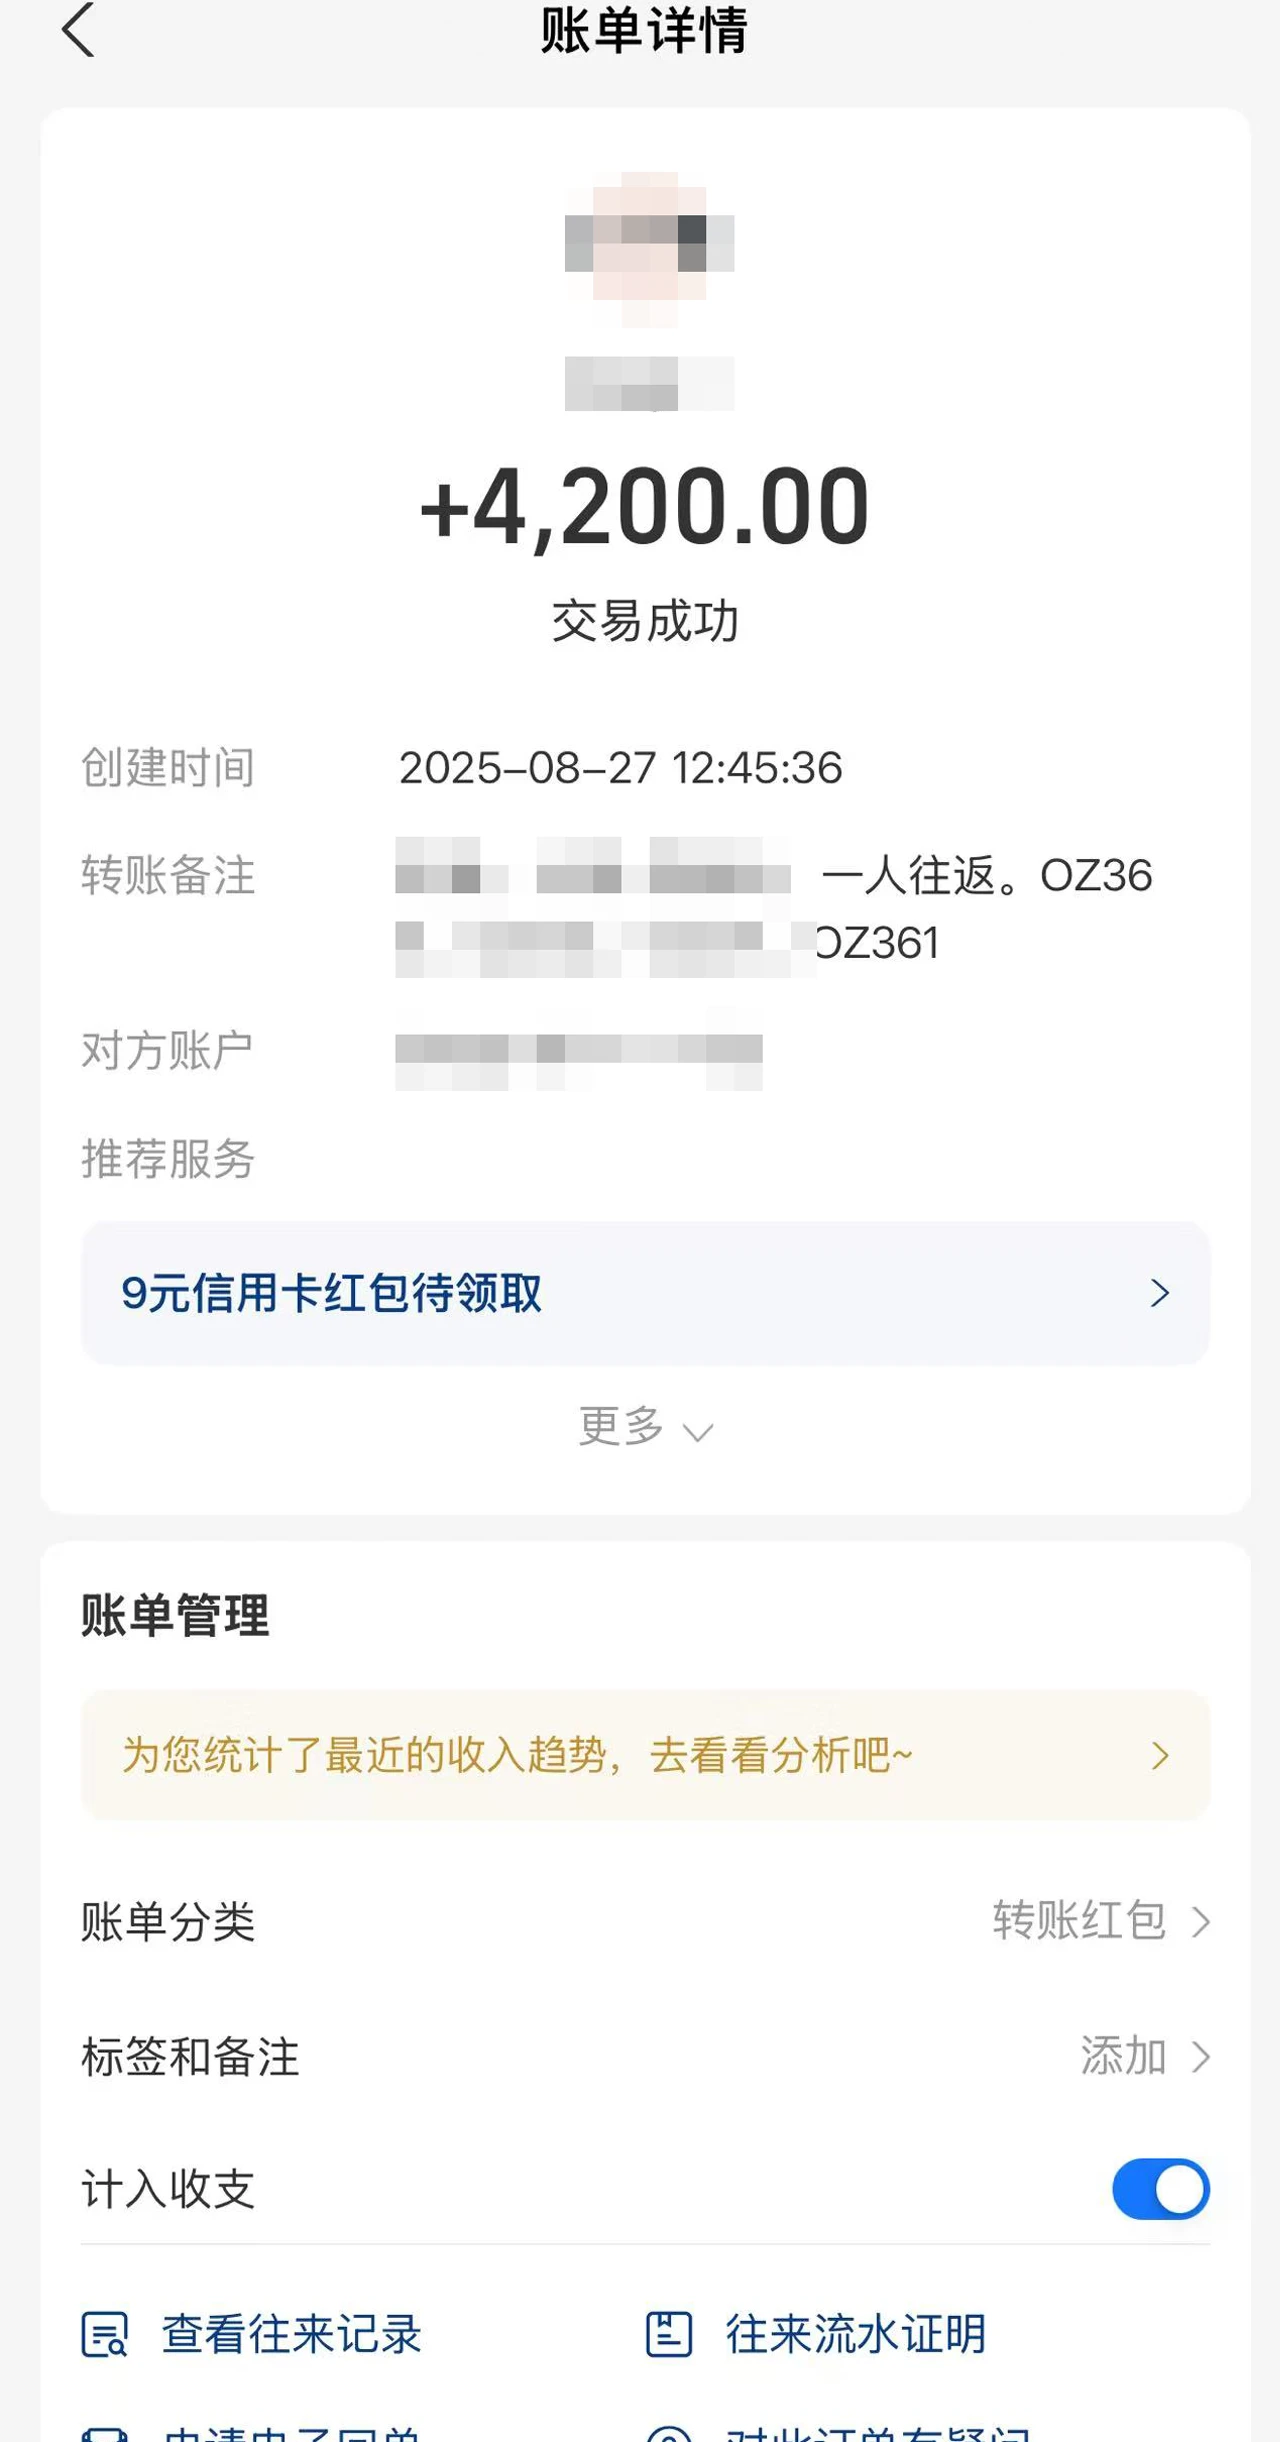Tap the 添加 label option

[1123, 2057]
